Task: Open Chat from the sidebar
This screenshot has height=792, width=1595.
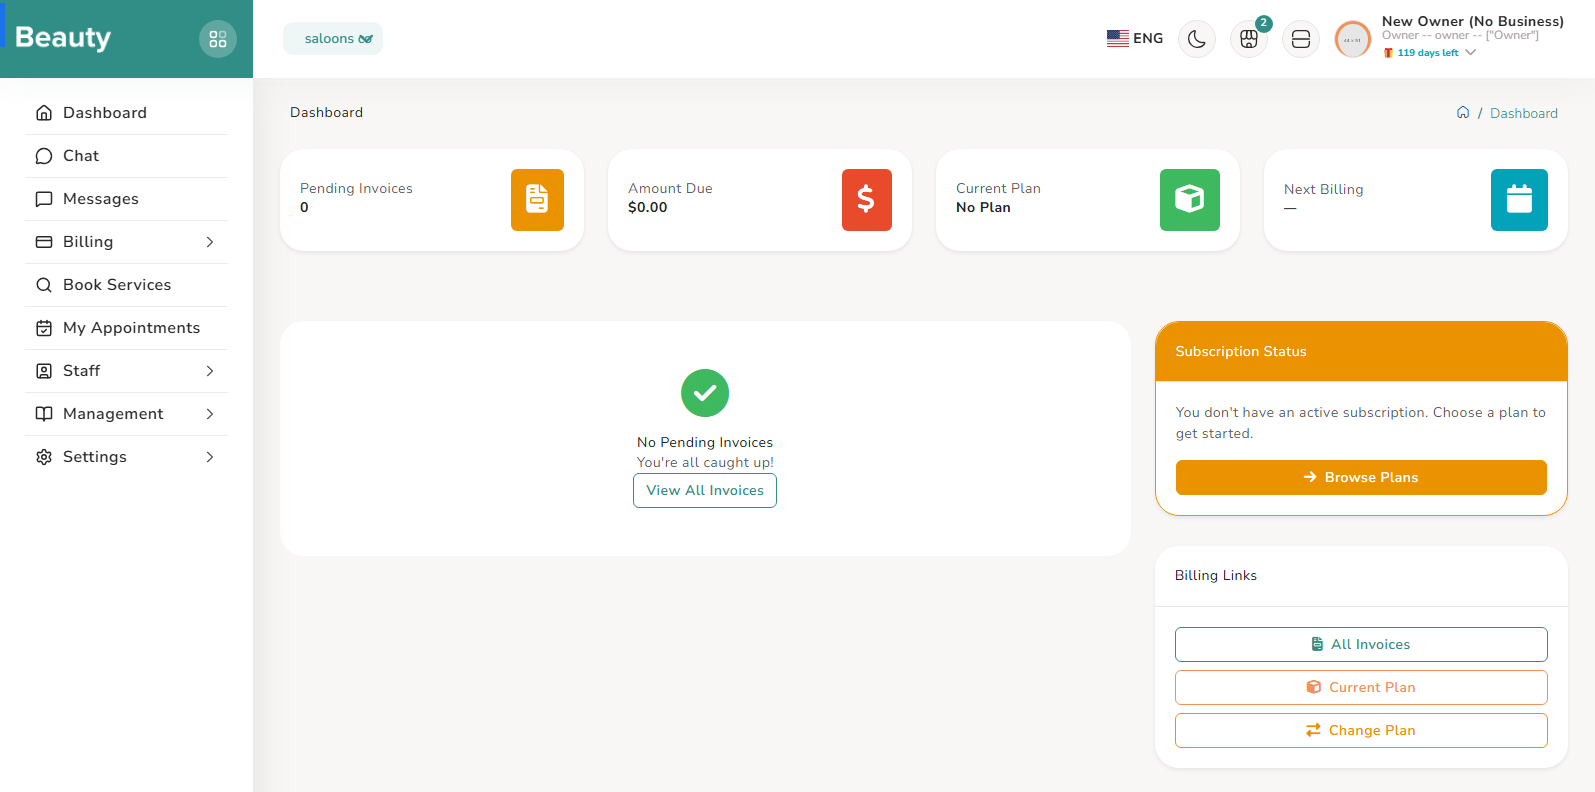Action: click(127, 156)
